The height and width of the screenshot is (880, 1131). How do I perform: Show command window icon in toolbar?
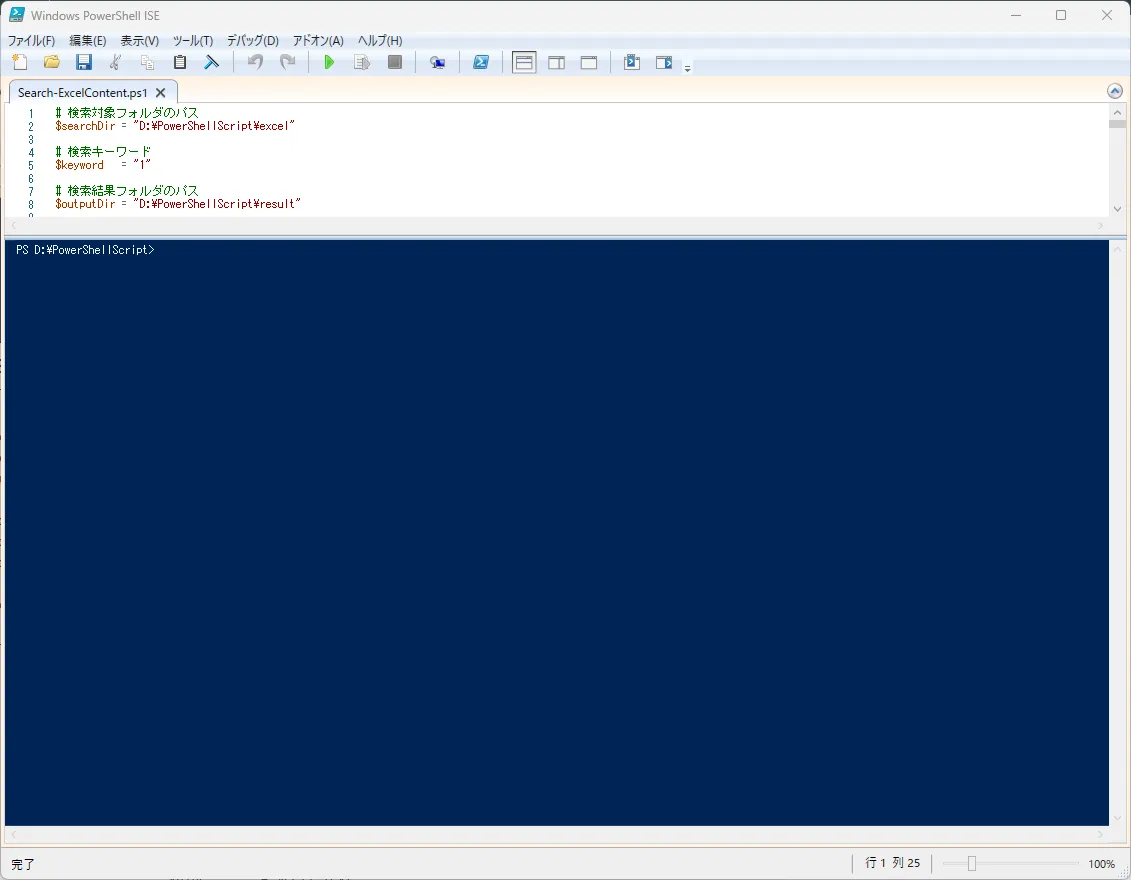632,62
